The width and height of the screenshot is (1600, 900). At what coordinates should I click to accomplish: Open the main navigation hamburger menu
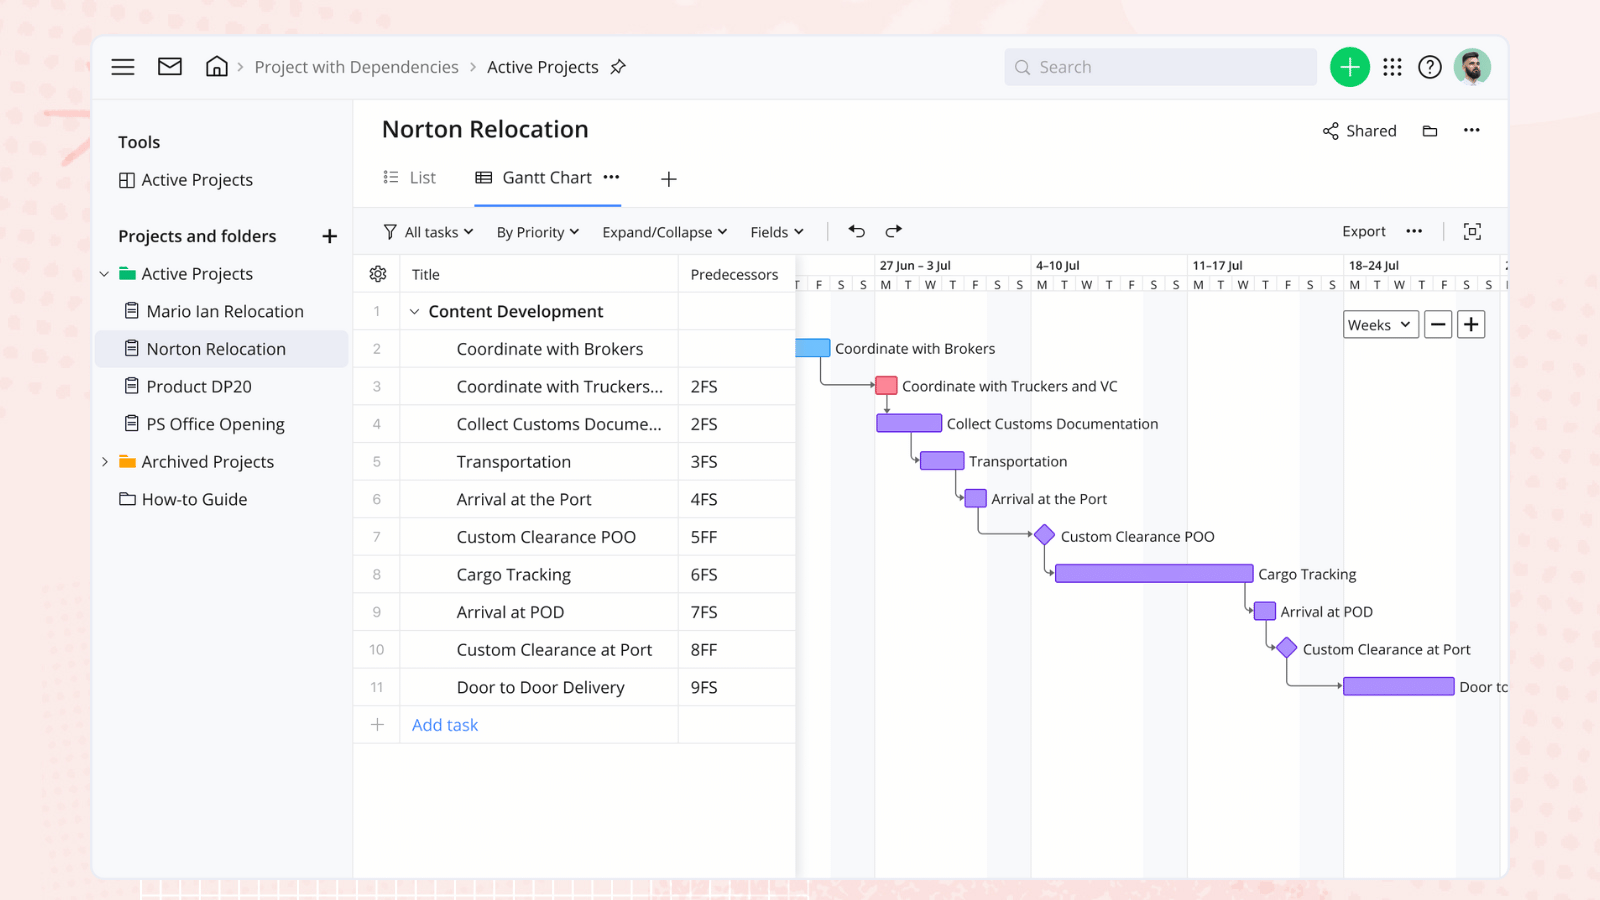(122, 66)
